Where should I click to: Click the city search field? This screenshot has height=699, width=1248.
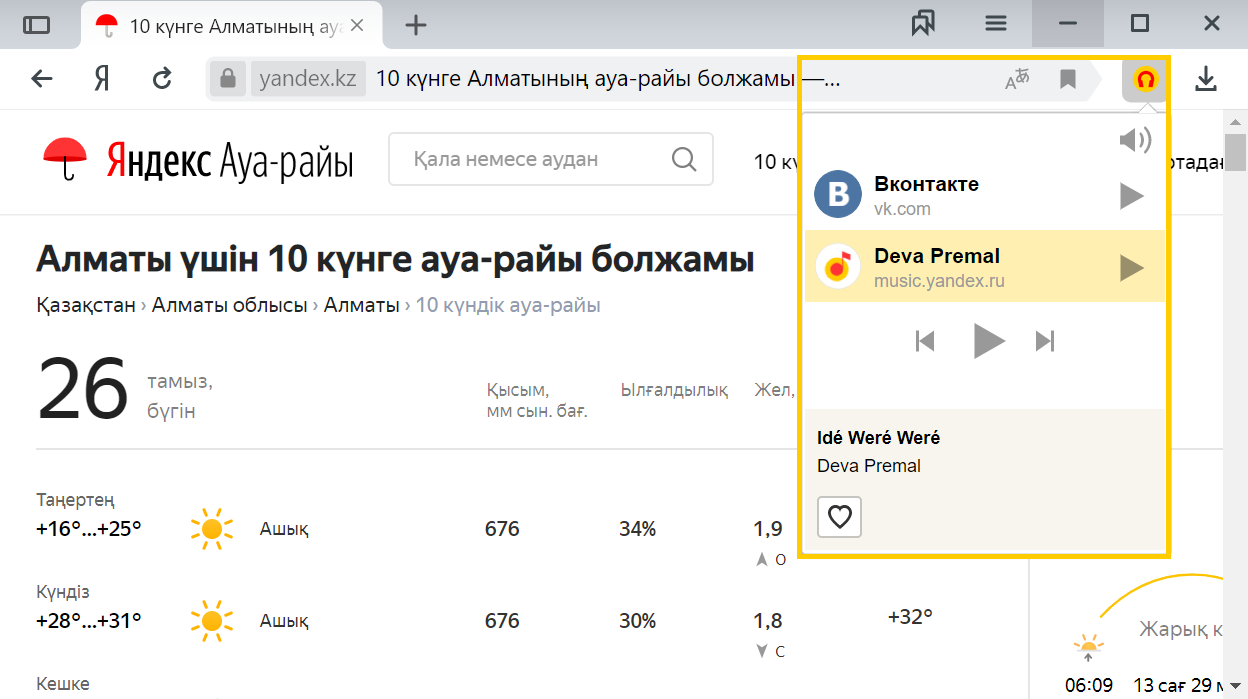(x=550, y=159)
